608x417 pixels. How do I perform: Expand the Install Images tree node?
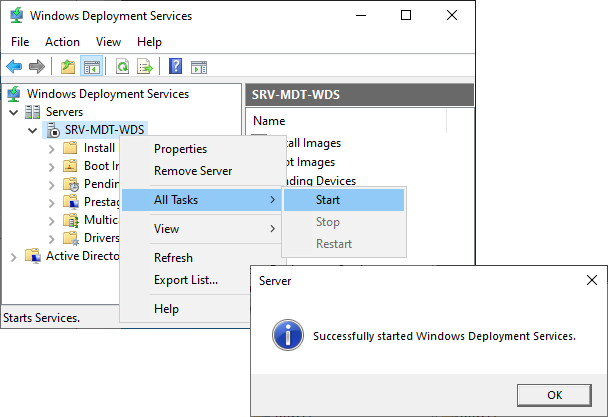(x=51, y=149)
